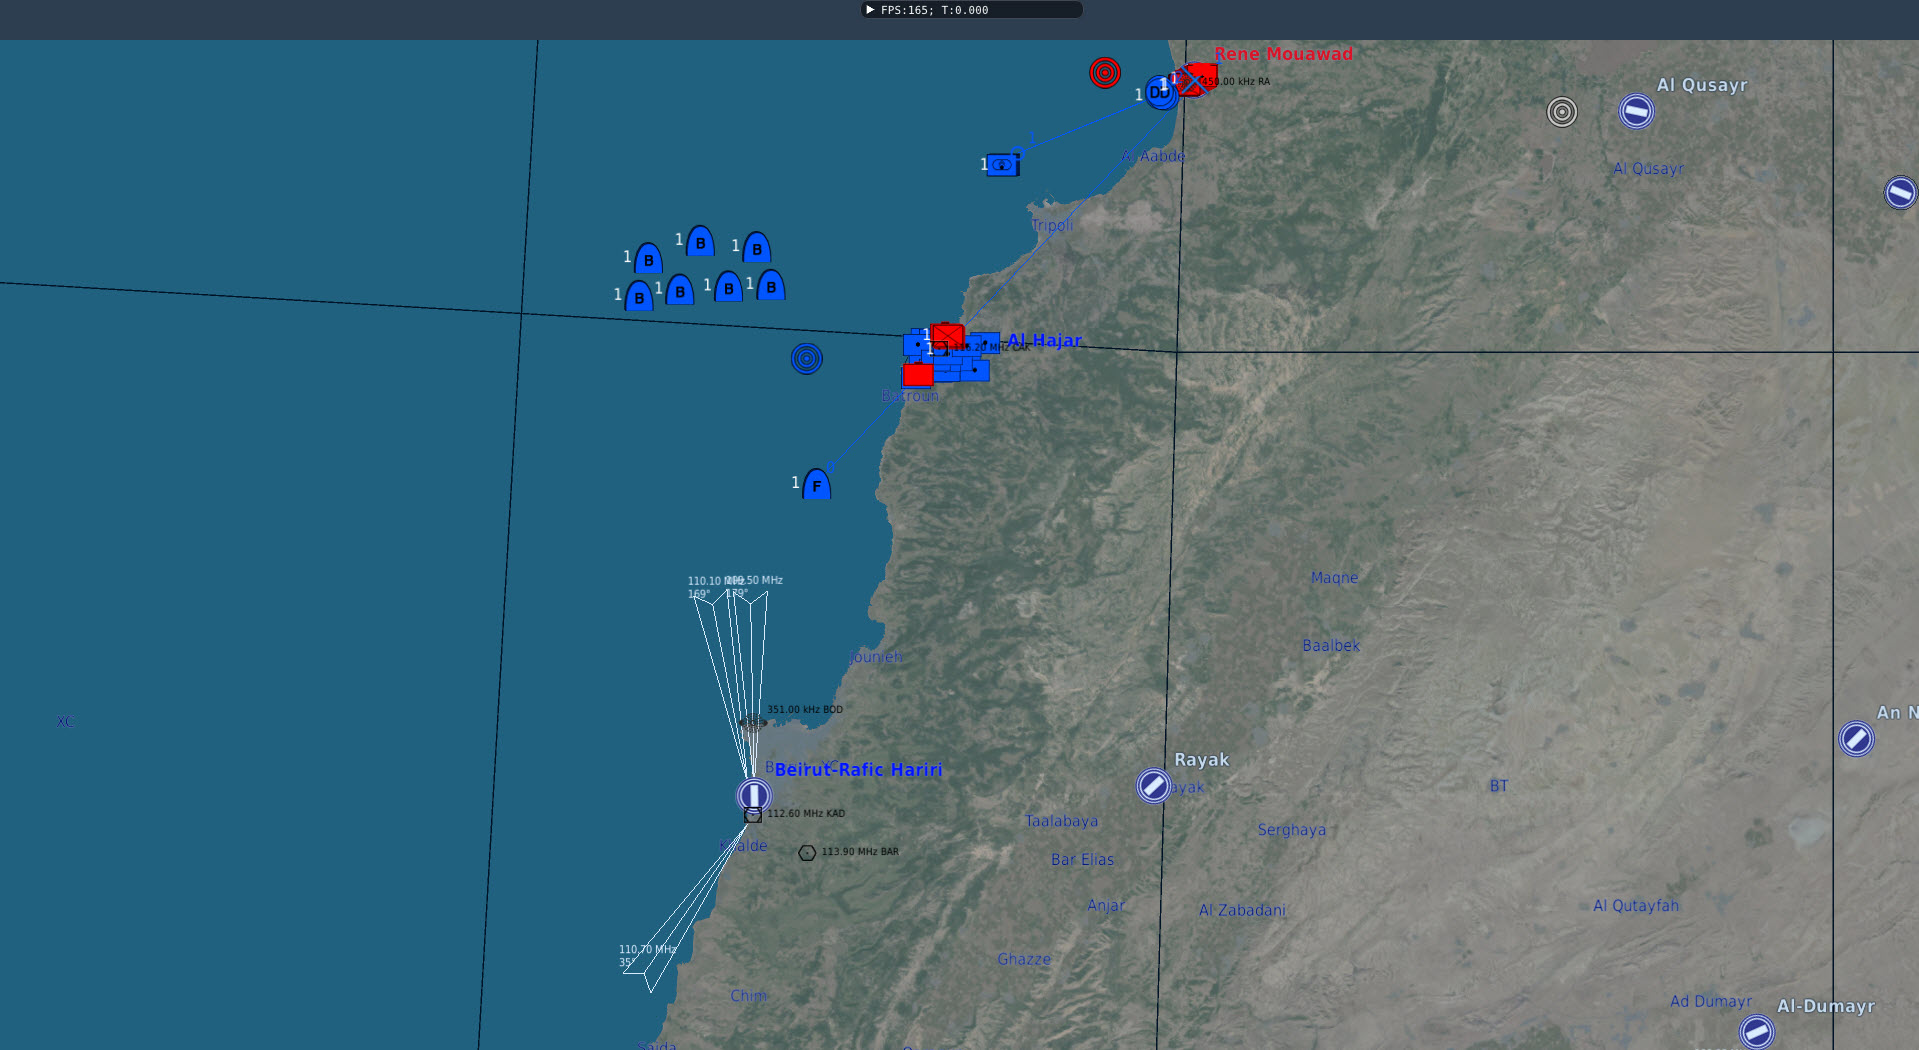Select the Rayak airbase runway icon

(x=1153, y=786)
